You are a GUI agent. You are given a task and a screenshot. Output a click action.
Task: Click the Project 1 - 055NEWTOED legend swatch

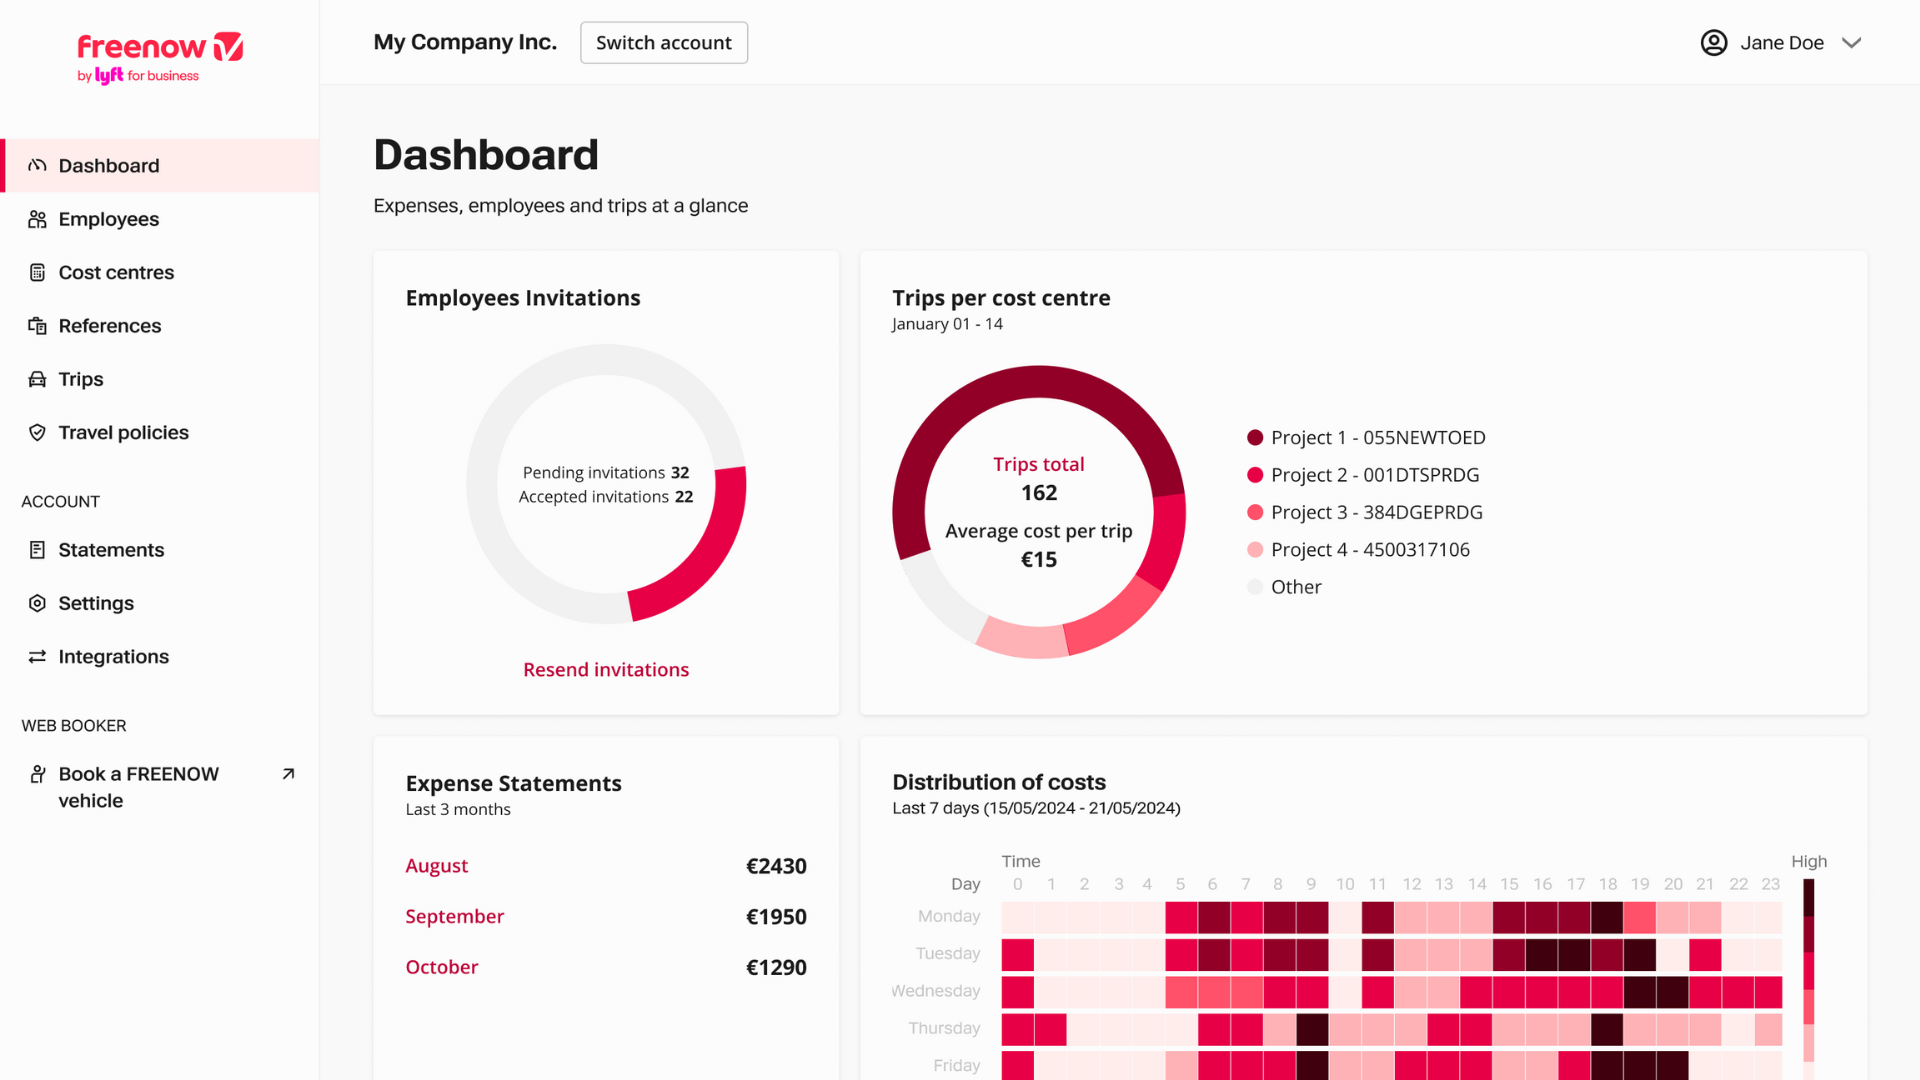[1255, 438]
